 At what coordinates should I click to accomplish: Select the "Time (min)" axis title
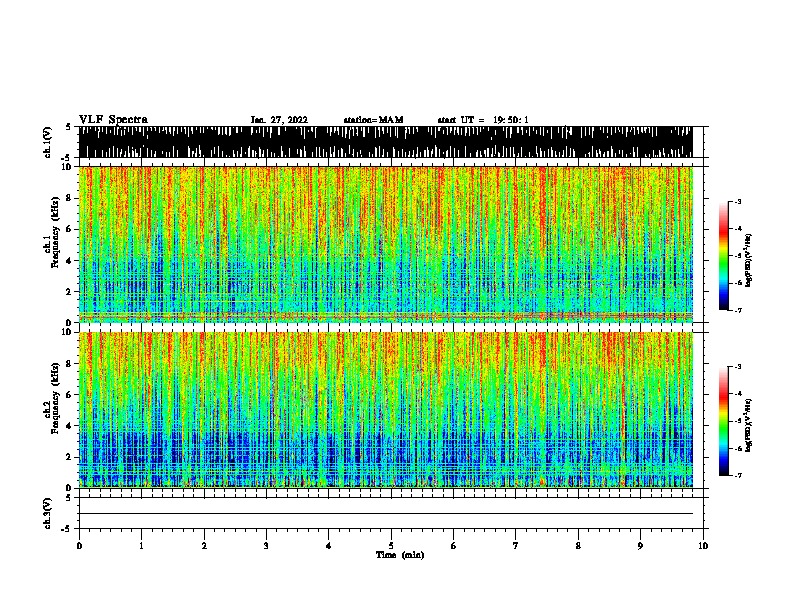point(400,555)
